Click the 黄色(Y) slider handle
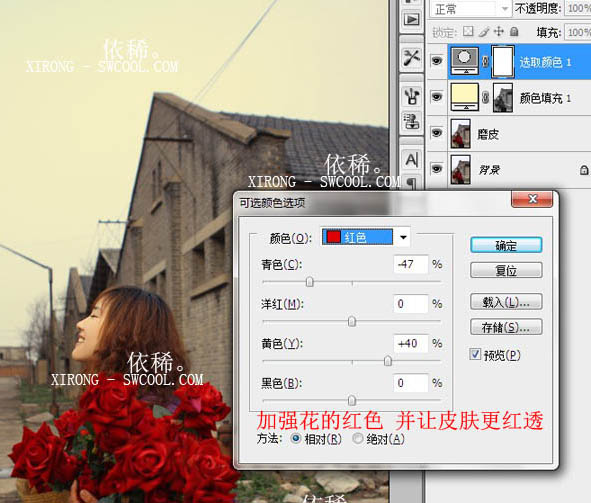The width and height of the screenshot is (591, 503). pos(387,361)
